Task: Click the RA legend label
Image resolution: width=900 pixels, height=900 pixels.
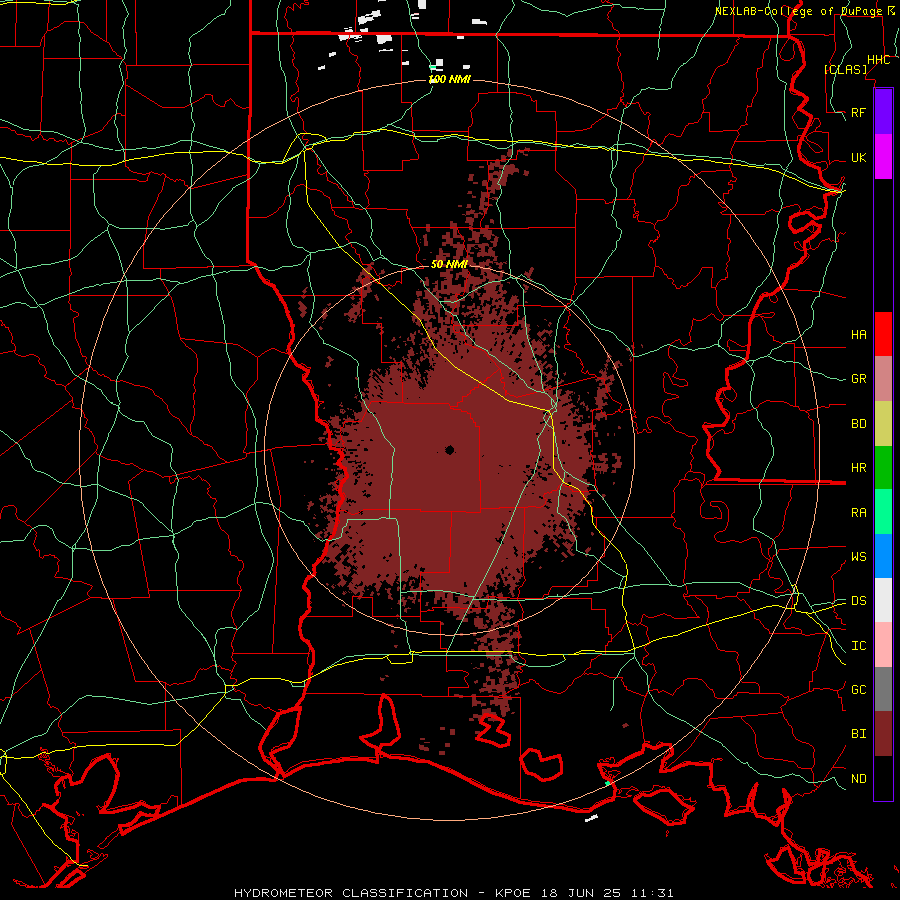Action: tap(859, 513)
